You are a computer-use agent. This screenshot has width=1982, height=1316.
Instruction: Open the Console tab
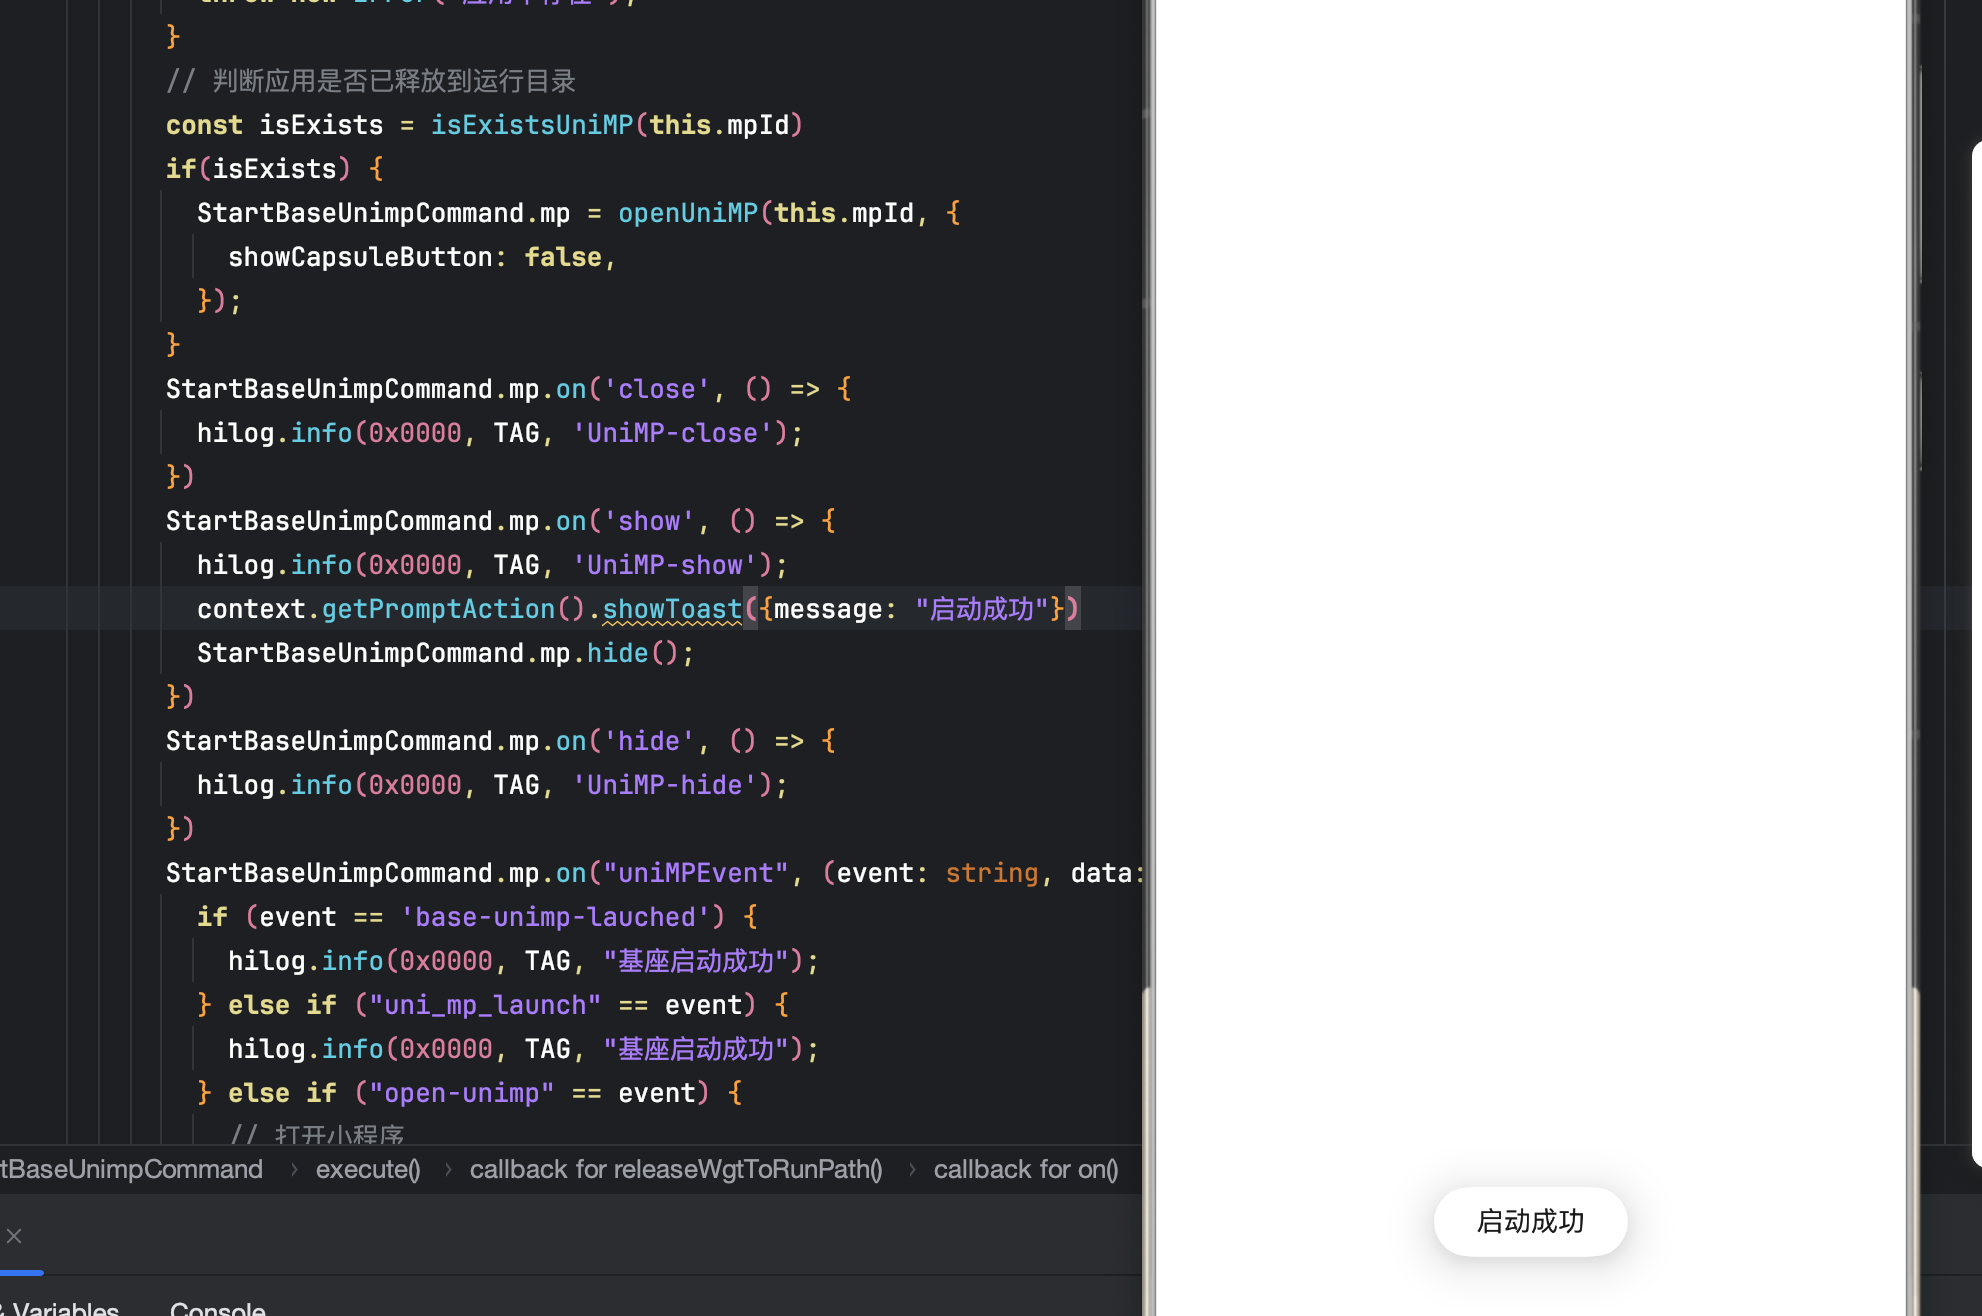click(217, 1308)
